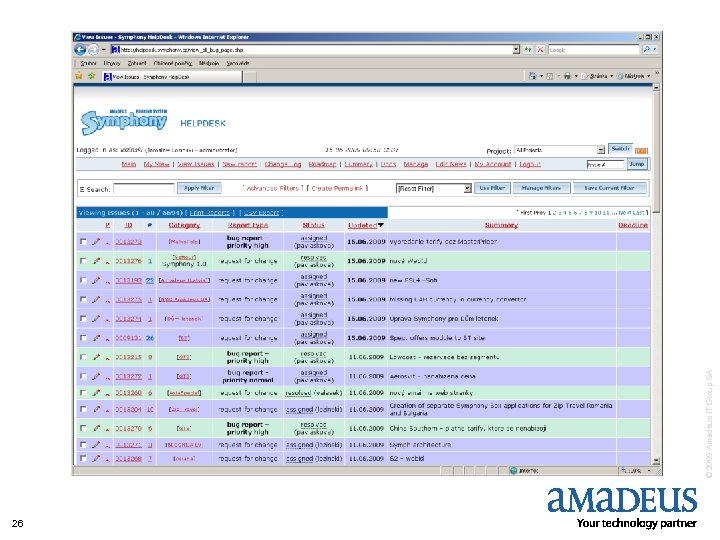The width and height of the screenshot is (720, 540).
Task: Click the Roadmap navigation link
Action: coord(322,164)
